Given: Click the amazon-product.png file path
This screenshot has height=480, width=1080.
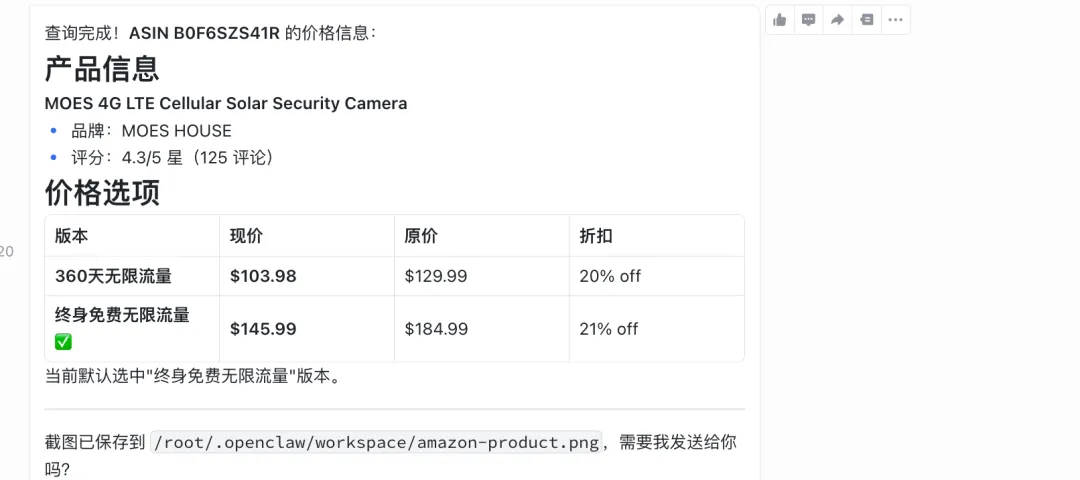Looking at the screenshot, I should click(x=376, y=442).
